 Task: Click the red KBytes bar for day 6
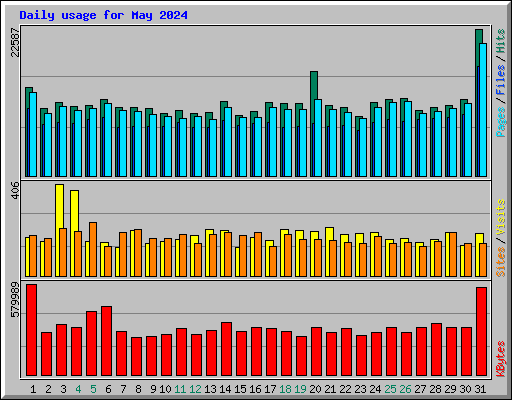(x=107, y=341)
